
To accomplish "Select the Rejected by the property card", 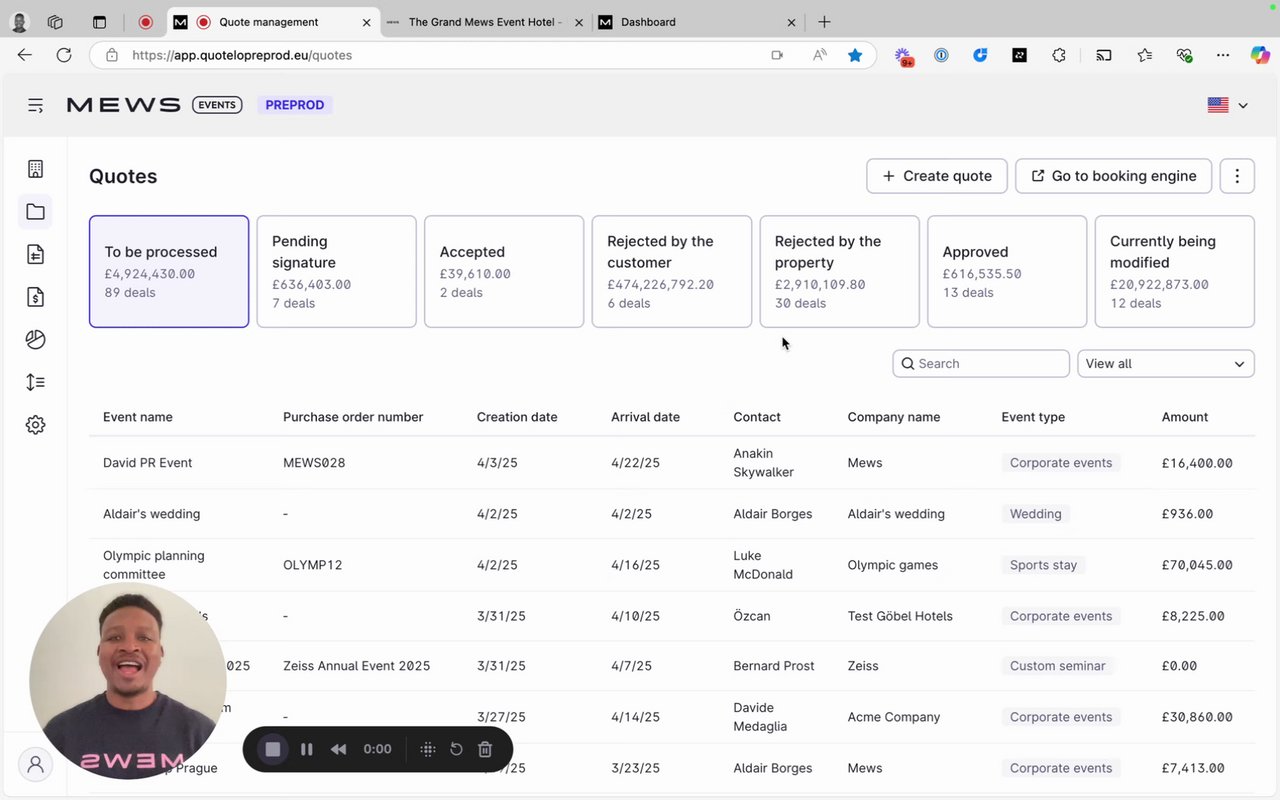I will (x=839, y=272).
